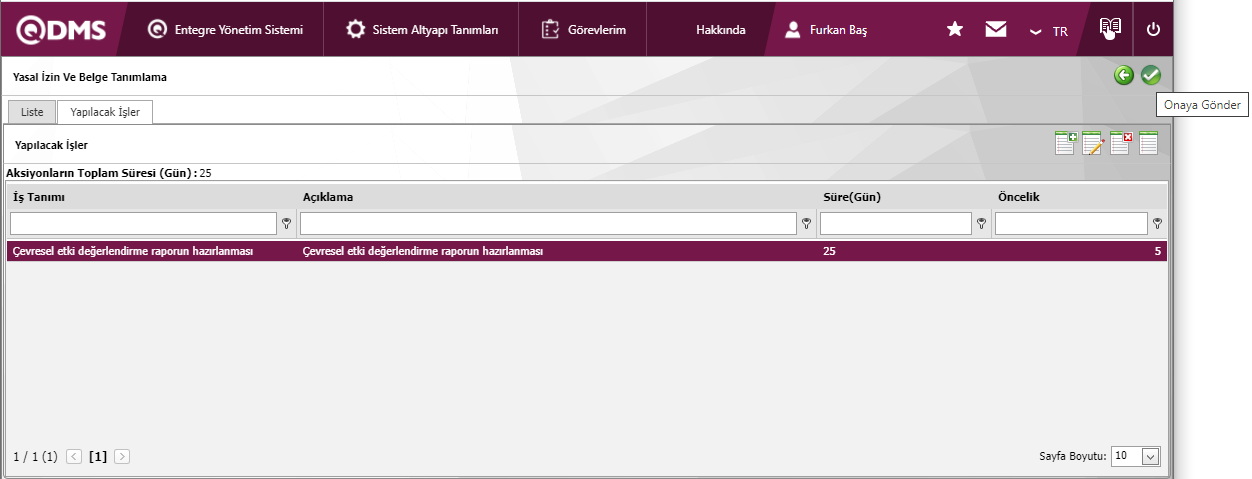The height and width of the screenshot is (479, 1252).
Task: Go to previous page arrow
Action: (x=74, y=456)
